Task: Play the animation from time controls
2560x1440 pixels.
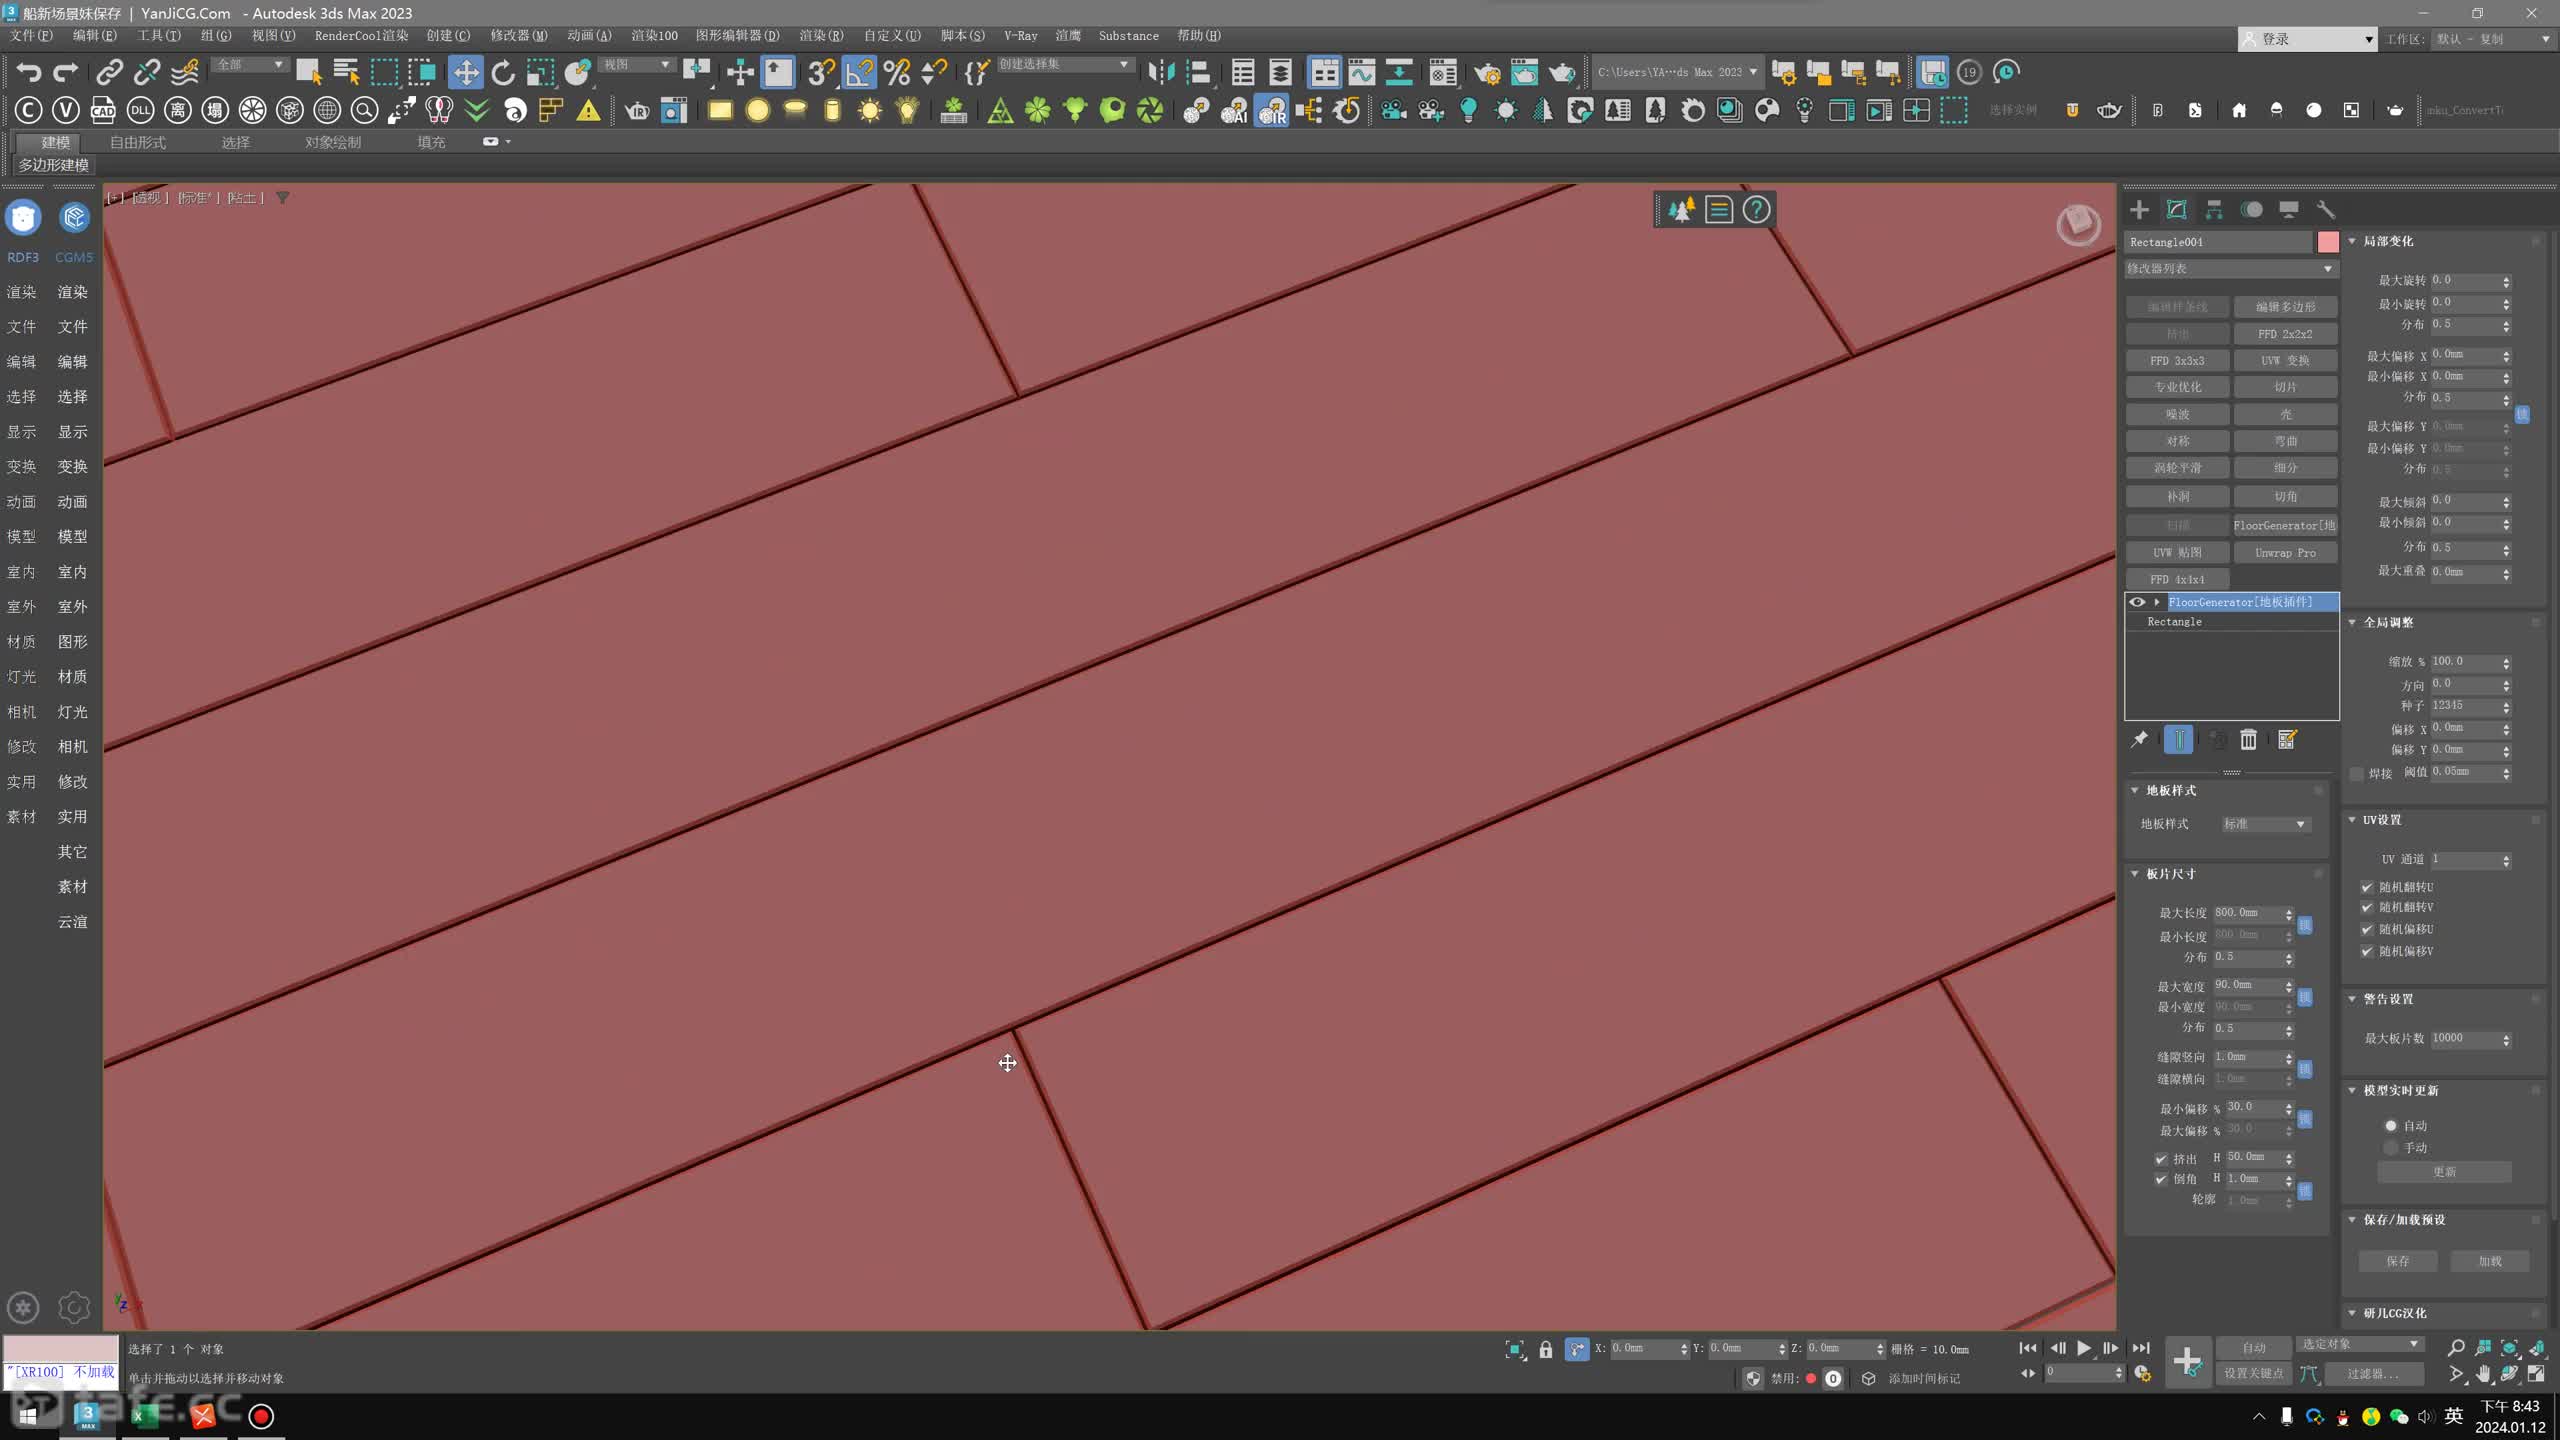Action: coord(2084,1349)
